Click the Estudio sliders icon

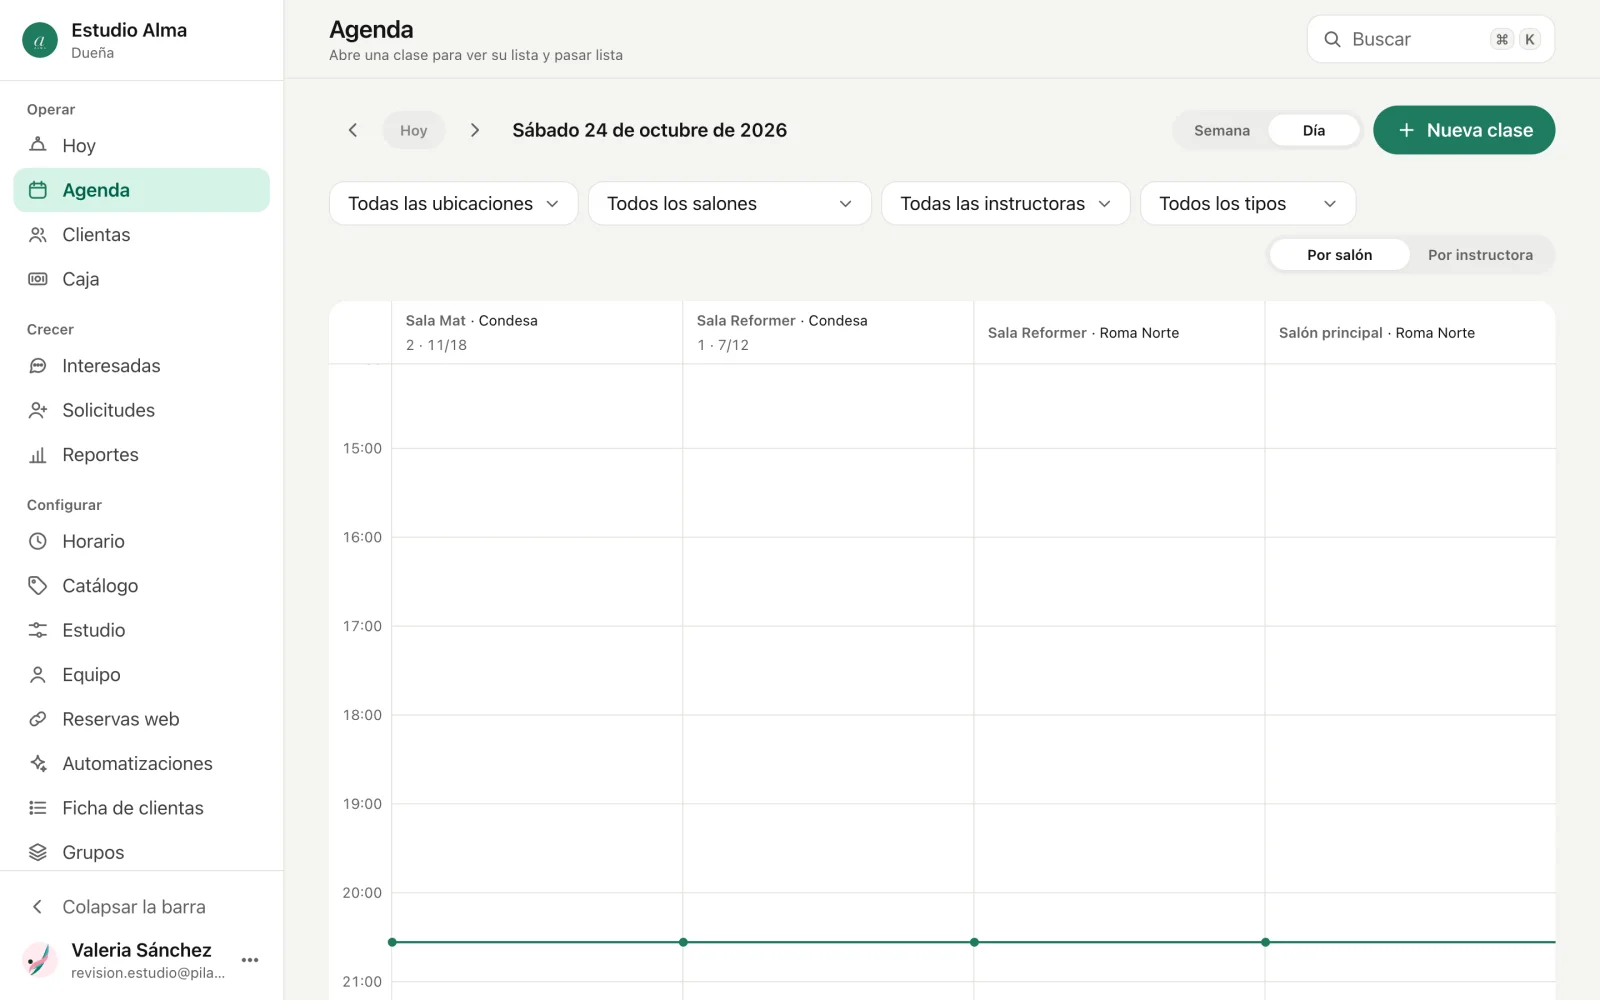38,630
